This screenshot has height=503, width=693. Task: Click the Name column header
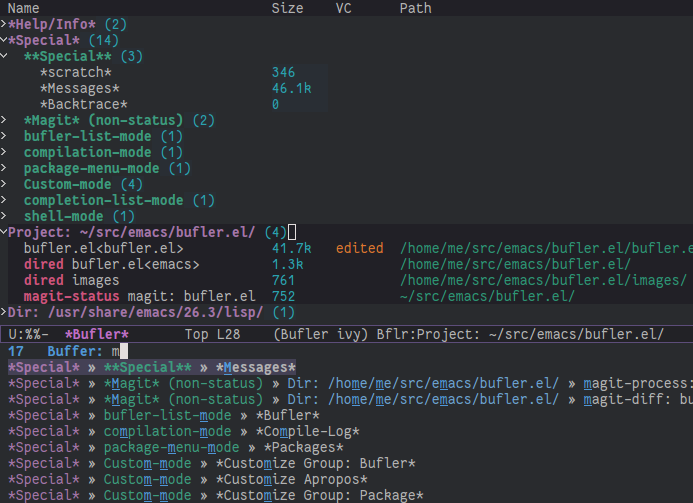(x=23, y=8)
